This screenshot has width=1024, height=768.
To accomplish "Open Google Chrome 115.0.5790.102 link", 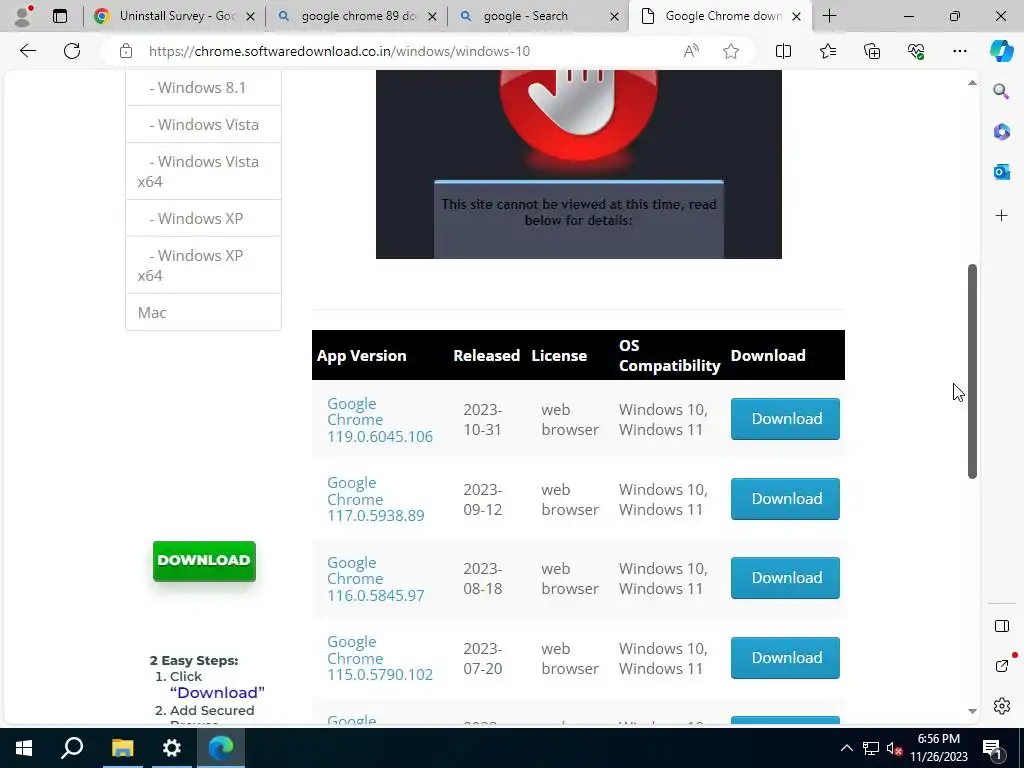I will (379, 658).
